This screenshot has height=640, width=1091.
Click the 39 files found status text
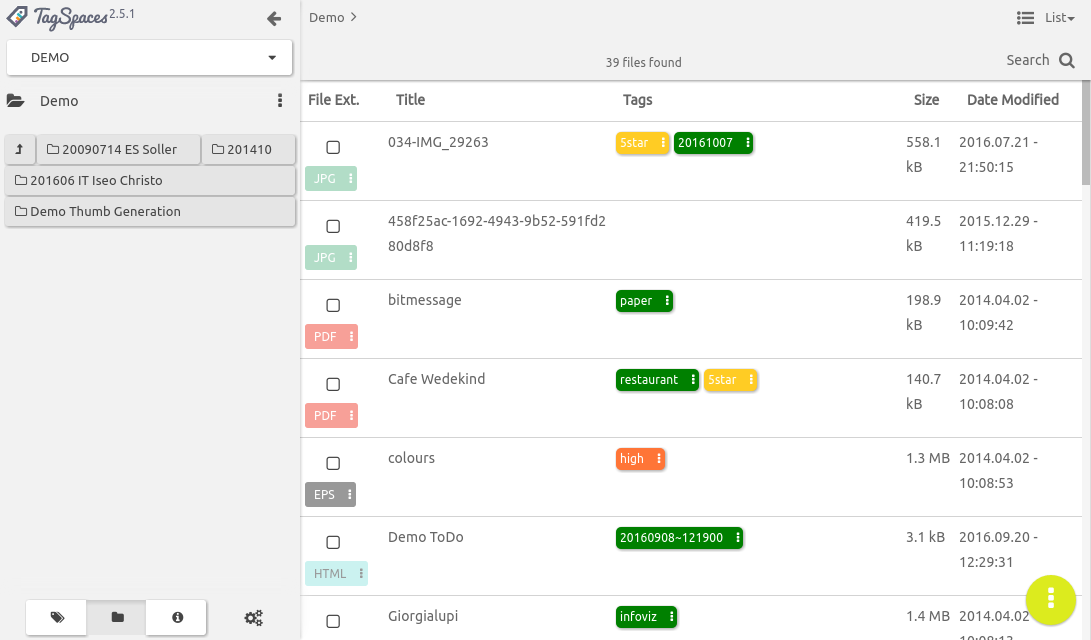click(x=644, y=63)
